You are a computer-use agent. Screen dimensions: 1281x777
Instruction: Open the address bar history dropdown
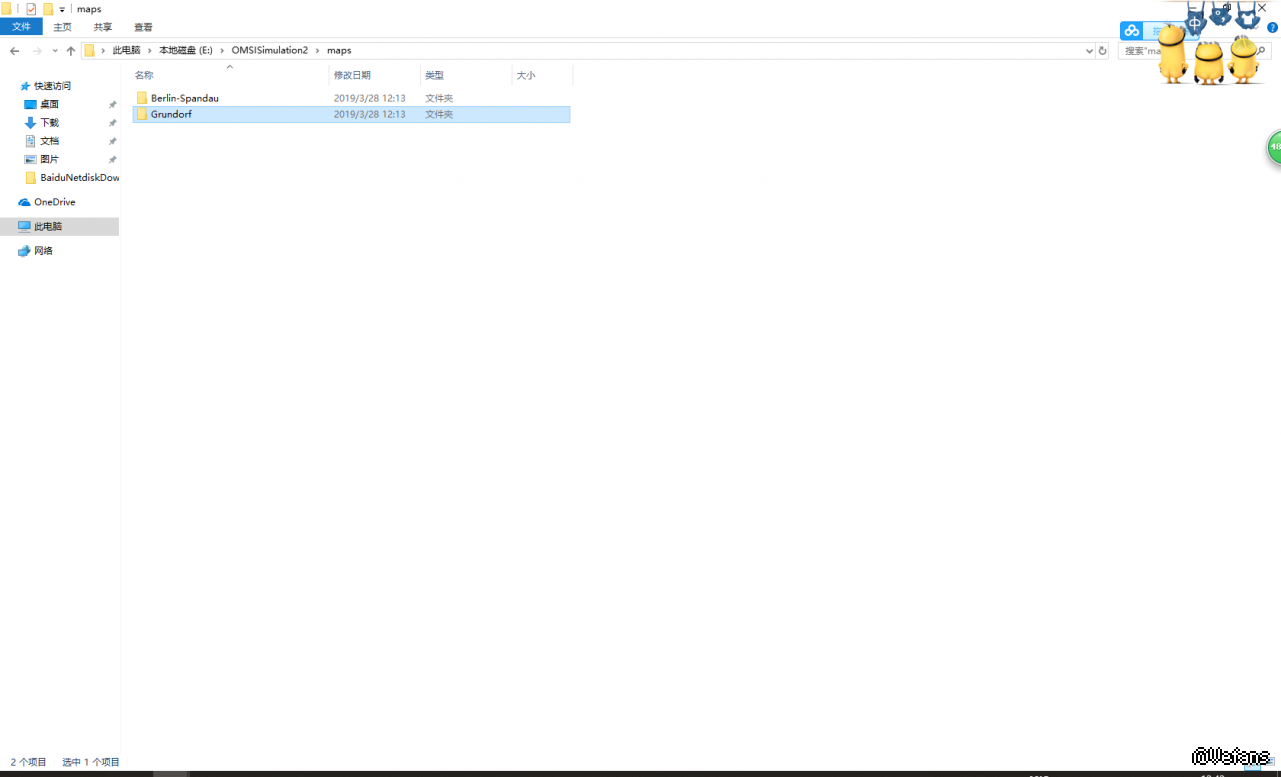[x=1089, y=51]
